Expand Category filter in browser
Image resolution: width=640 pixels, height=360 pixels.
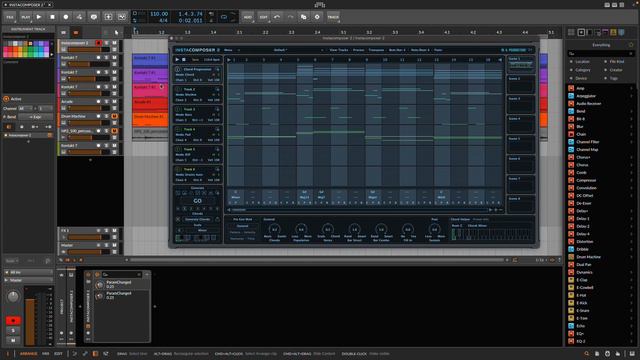point(582,70)
